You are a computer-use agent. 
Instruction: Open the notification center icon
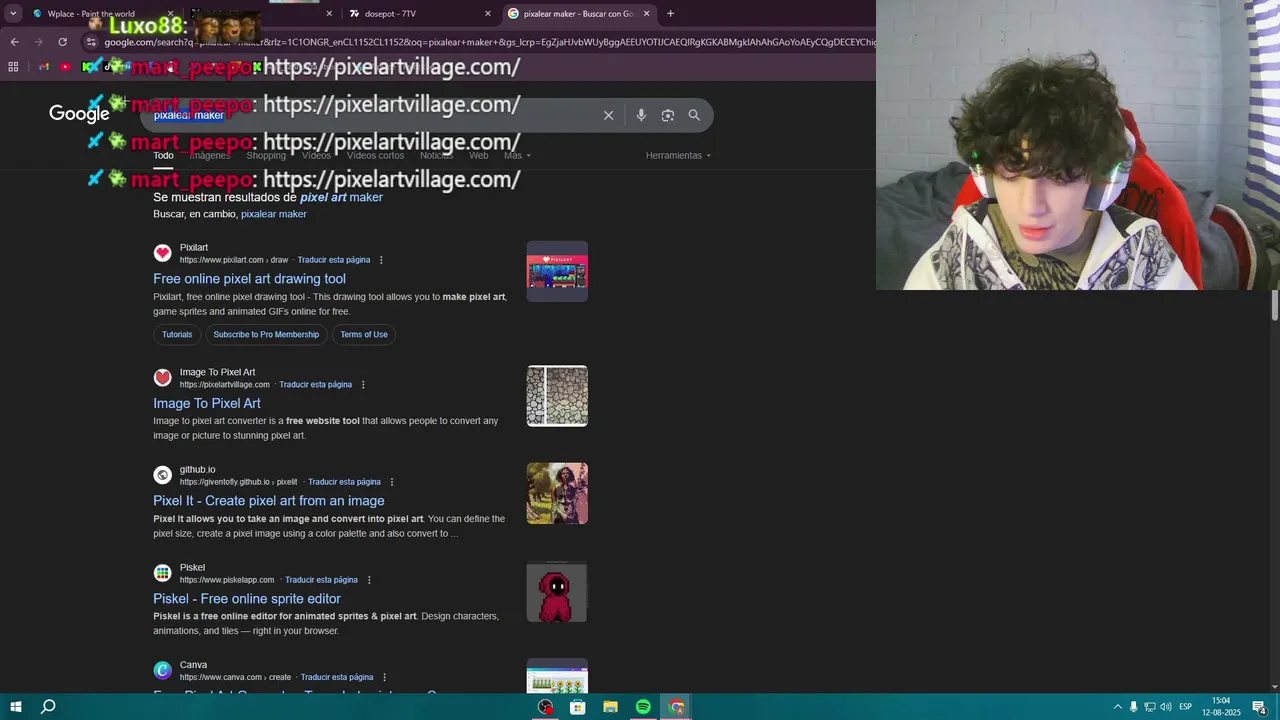[x=1259, y=707]
